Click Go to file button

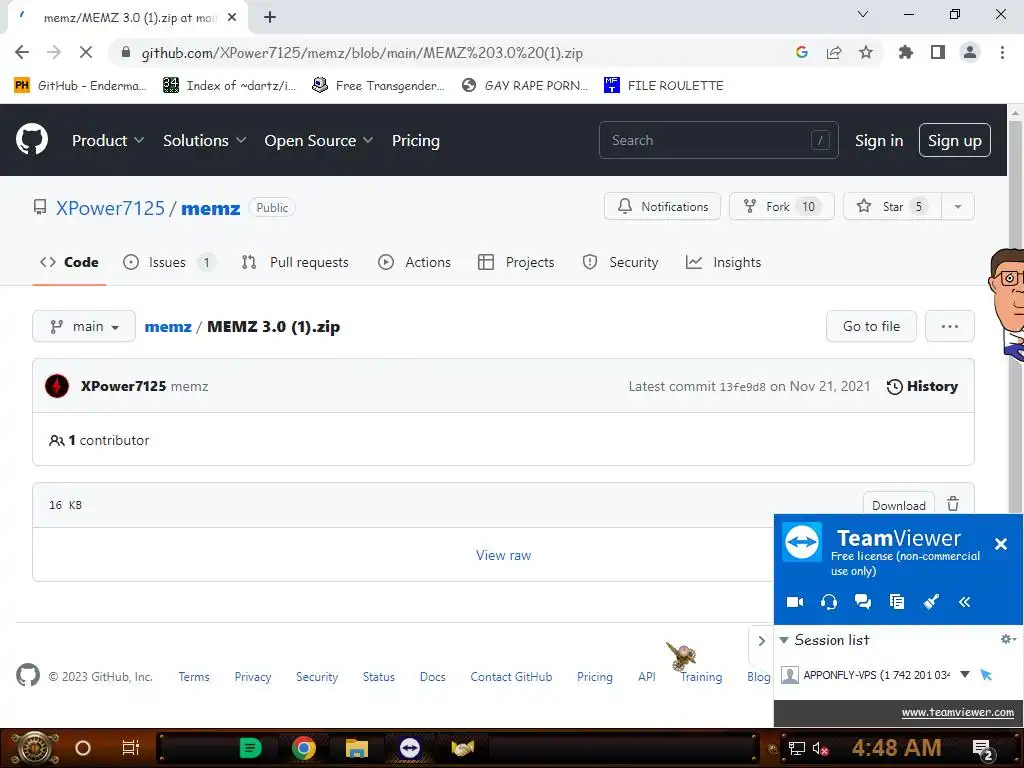click(x=871, y=326)
